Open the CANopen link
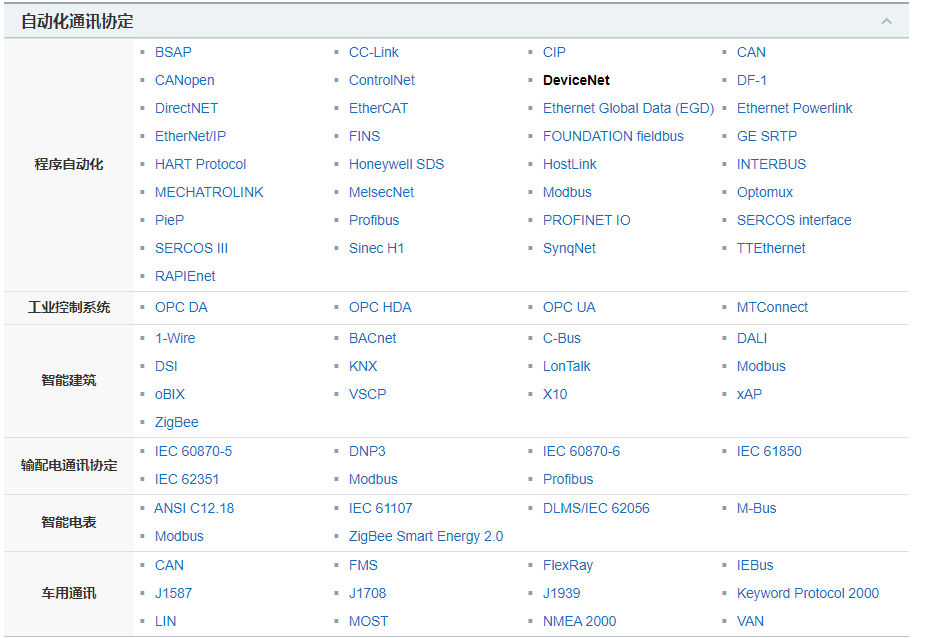 click(x=184, y=80)
